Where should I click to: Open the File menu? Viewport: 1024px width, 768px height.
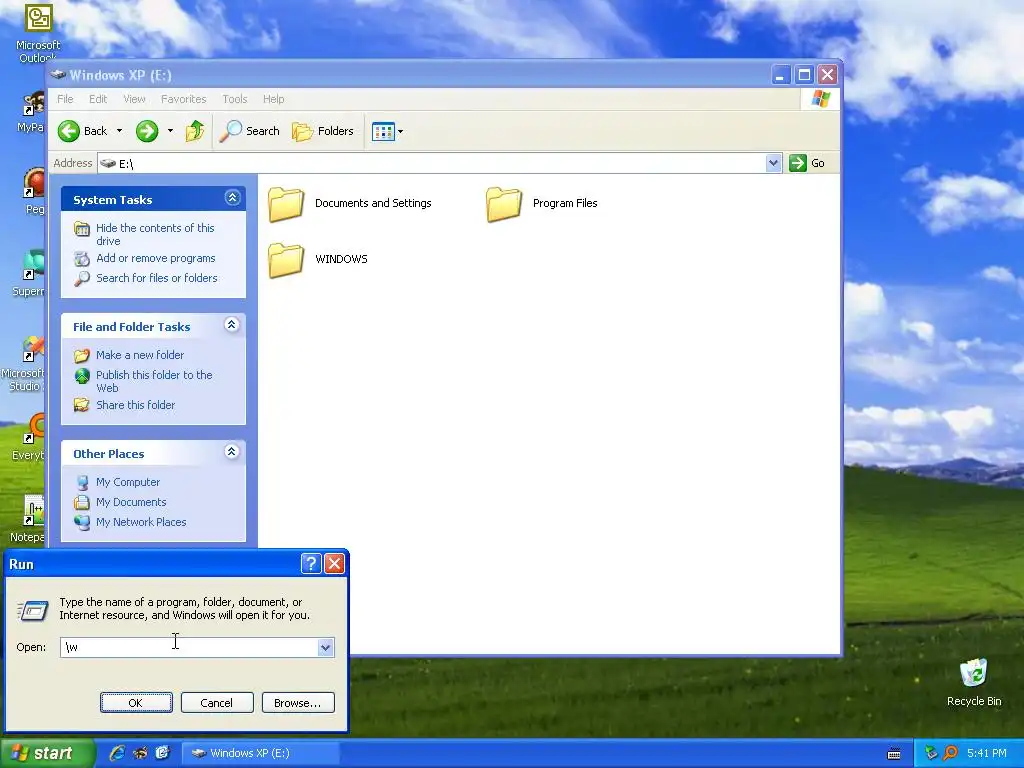coord(65,99)
